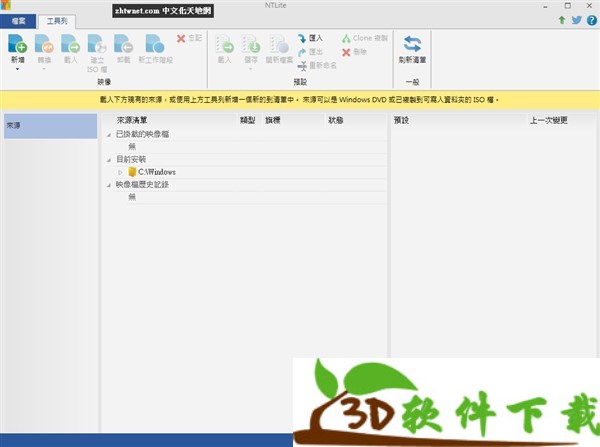Viewport: 600px width, 447px height.
Task: Click the 類型 (Type) column header
Action: (247, 120)
